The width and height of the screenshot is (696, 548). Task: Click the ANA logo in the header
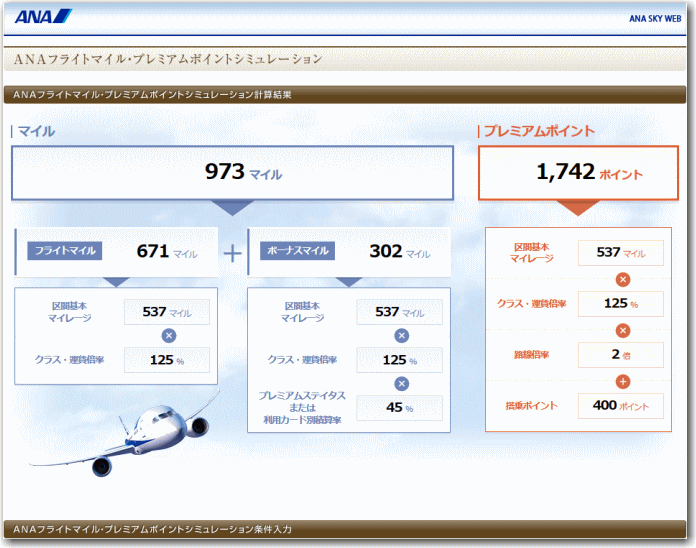(x=43, y=16)
